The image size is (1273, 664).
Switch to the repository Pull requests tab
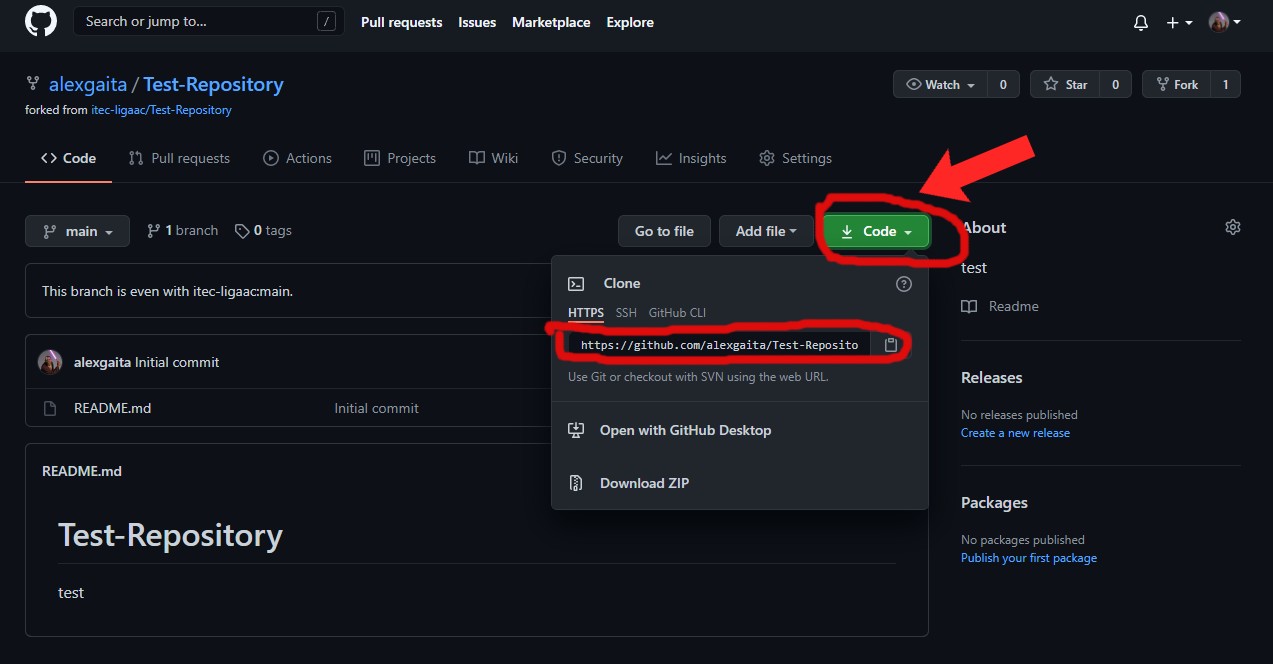[179, 158]
